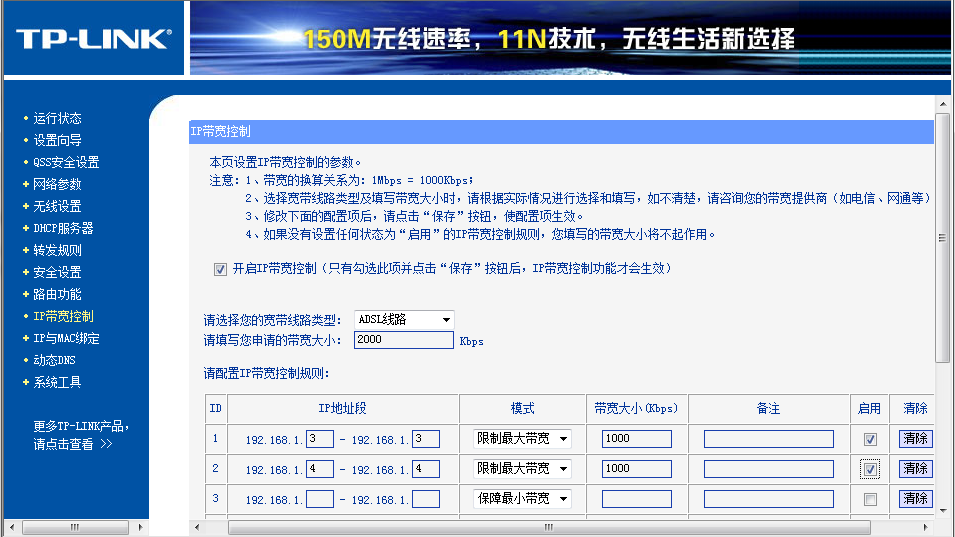Open rule 3 保障最小带宽 mode dropdown
Screen dimensions: 955x537
point(522,499)
